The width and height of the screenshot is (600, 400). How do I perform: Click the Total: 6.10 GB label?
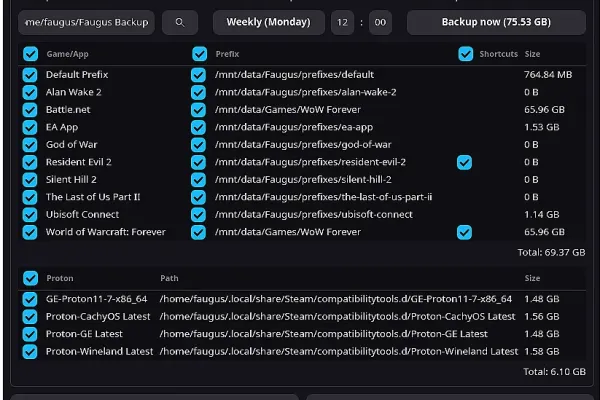pyautogui.click(x=554, y=372)
